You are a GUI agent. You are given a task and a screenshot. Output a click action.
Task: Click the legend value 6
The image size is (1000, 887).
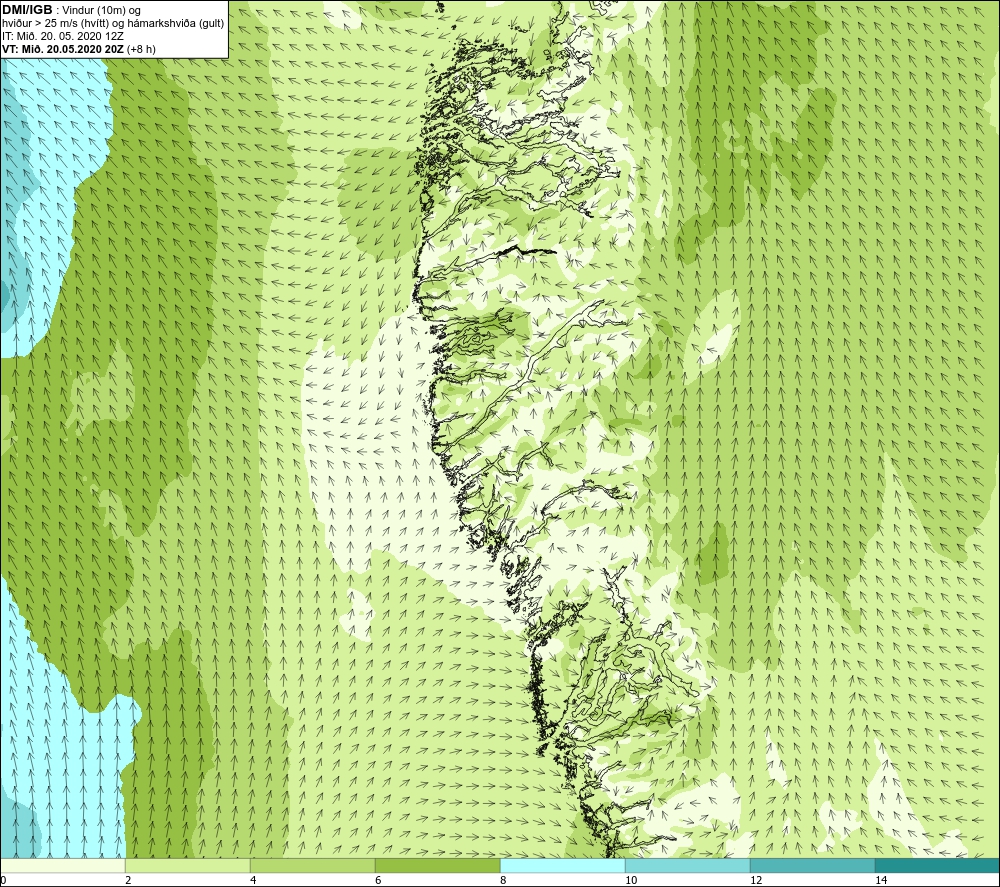click(378, 880)
